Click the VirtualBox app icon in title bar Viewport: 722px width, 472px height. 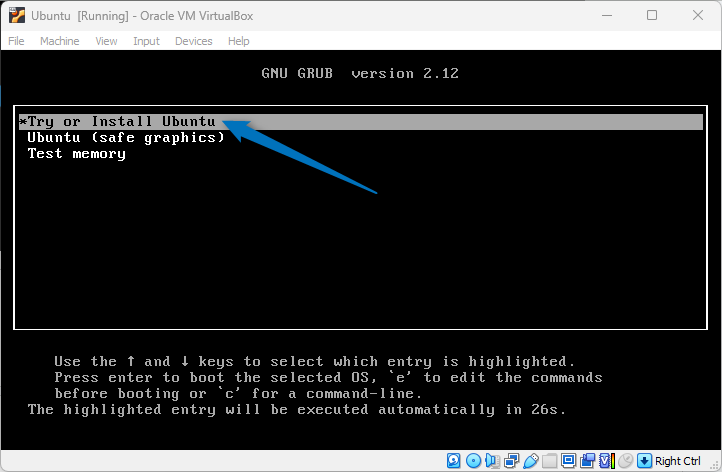[x=17, y=15]
